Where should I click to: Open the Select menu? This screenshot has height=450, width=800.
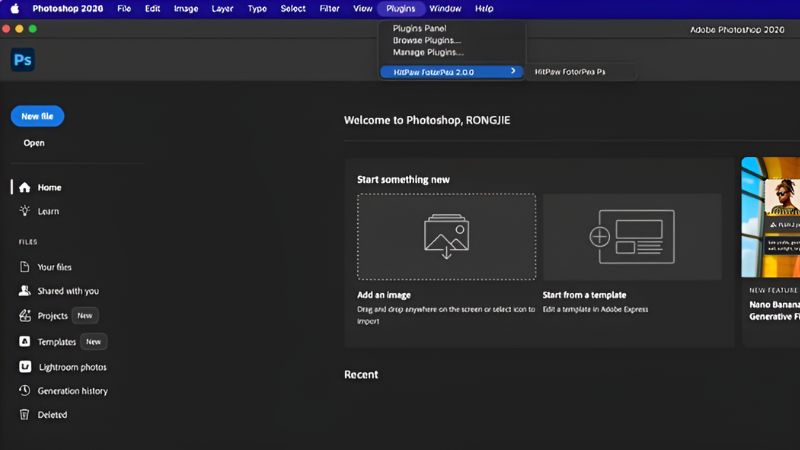tap(293, 9)
